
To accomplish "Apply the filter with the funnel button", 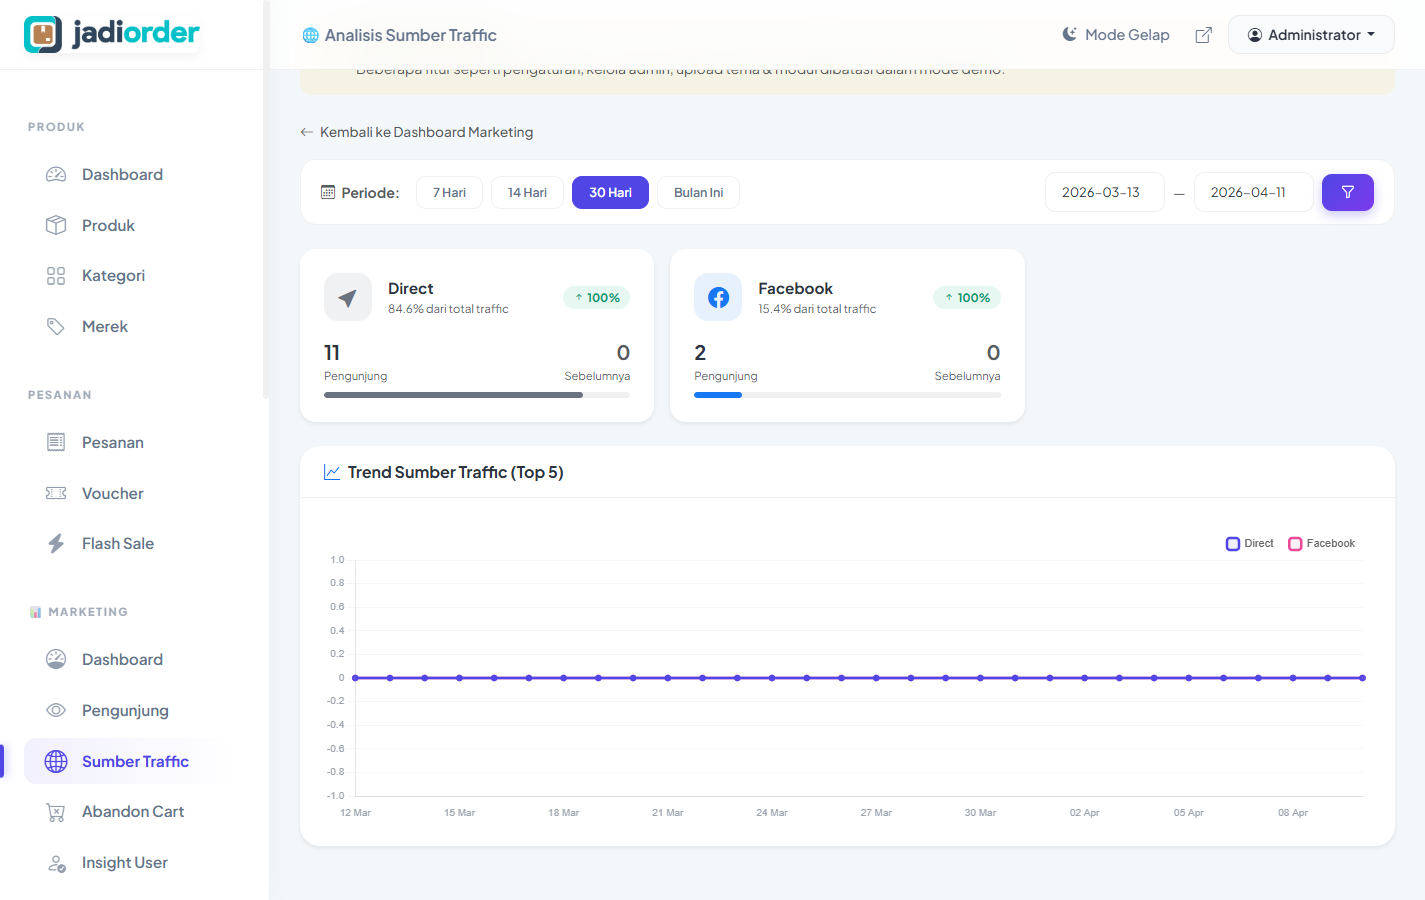I will pos(1347,192).
